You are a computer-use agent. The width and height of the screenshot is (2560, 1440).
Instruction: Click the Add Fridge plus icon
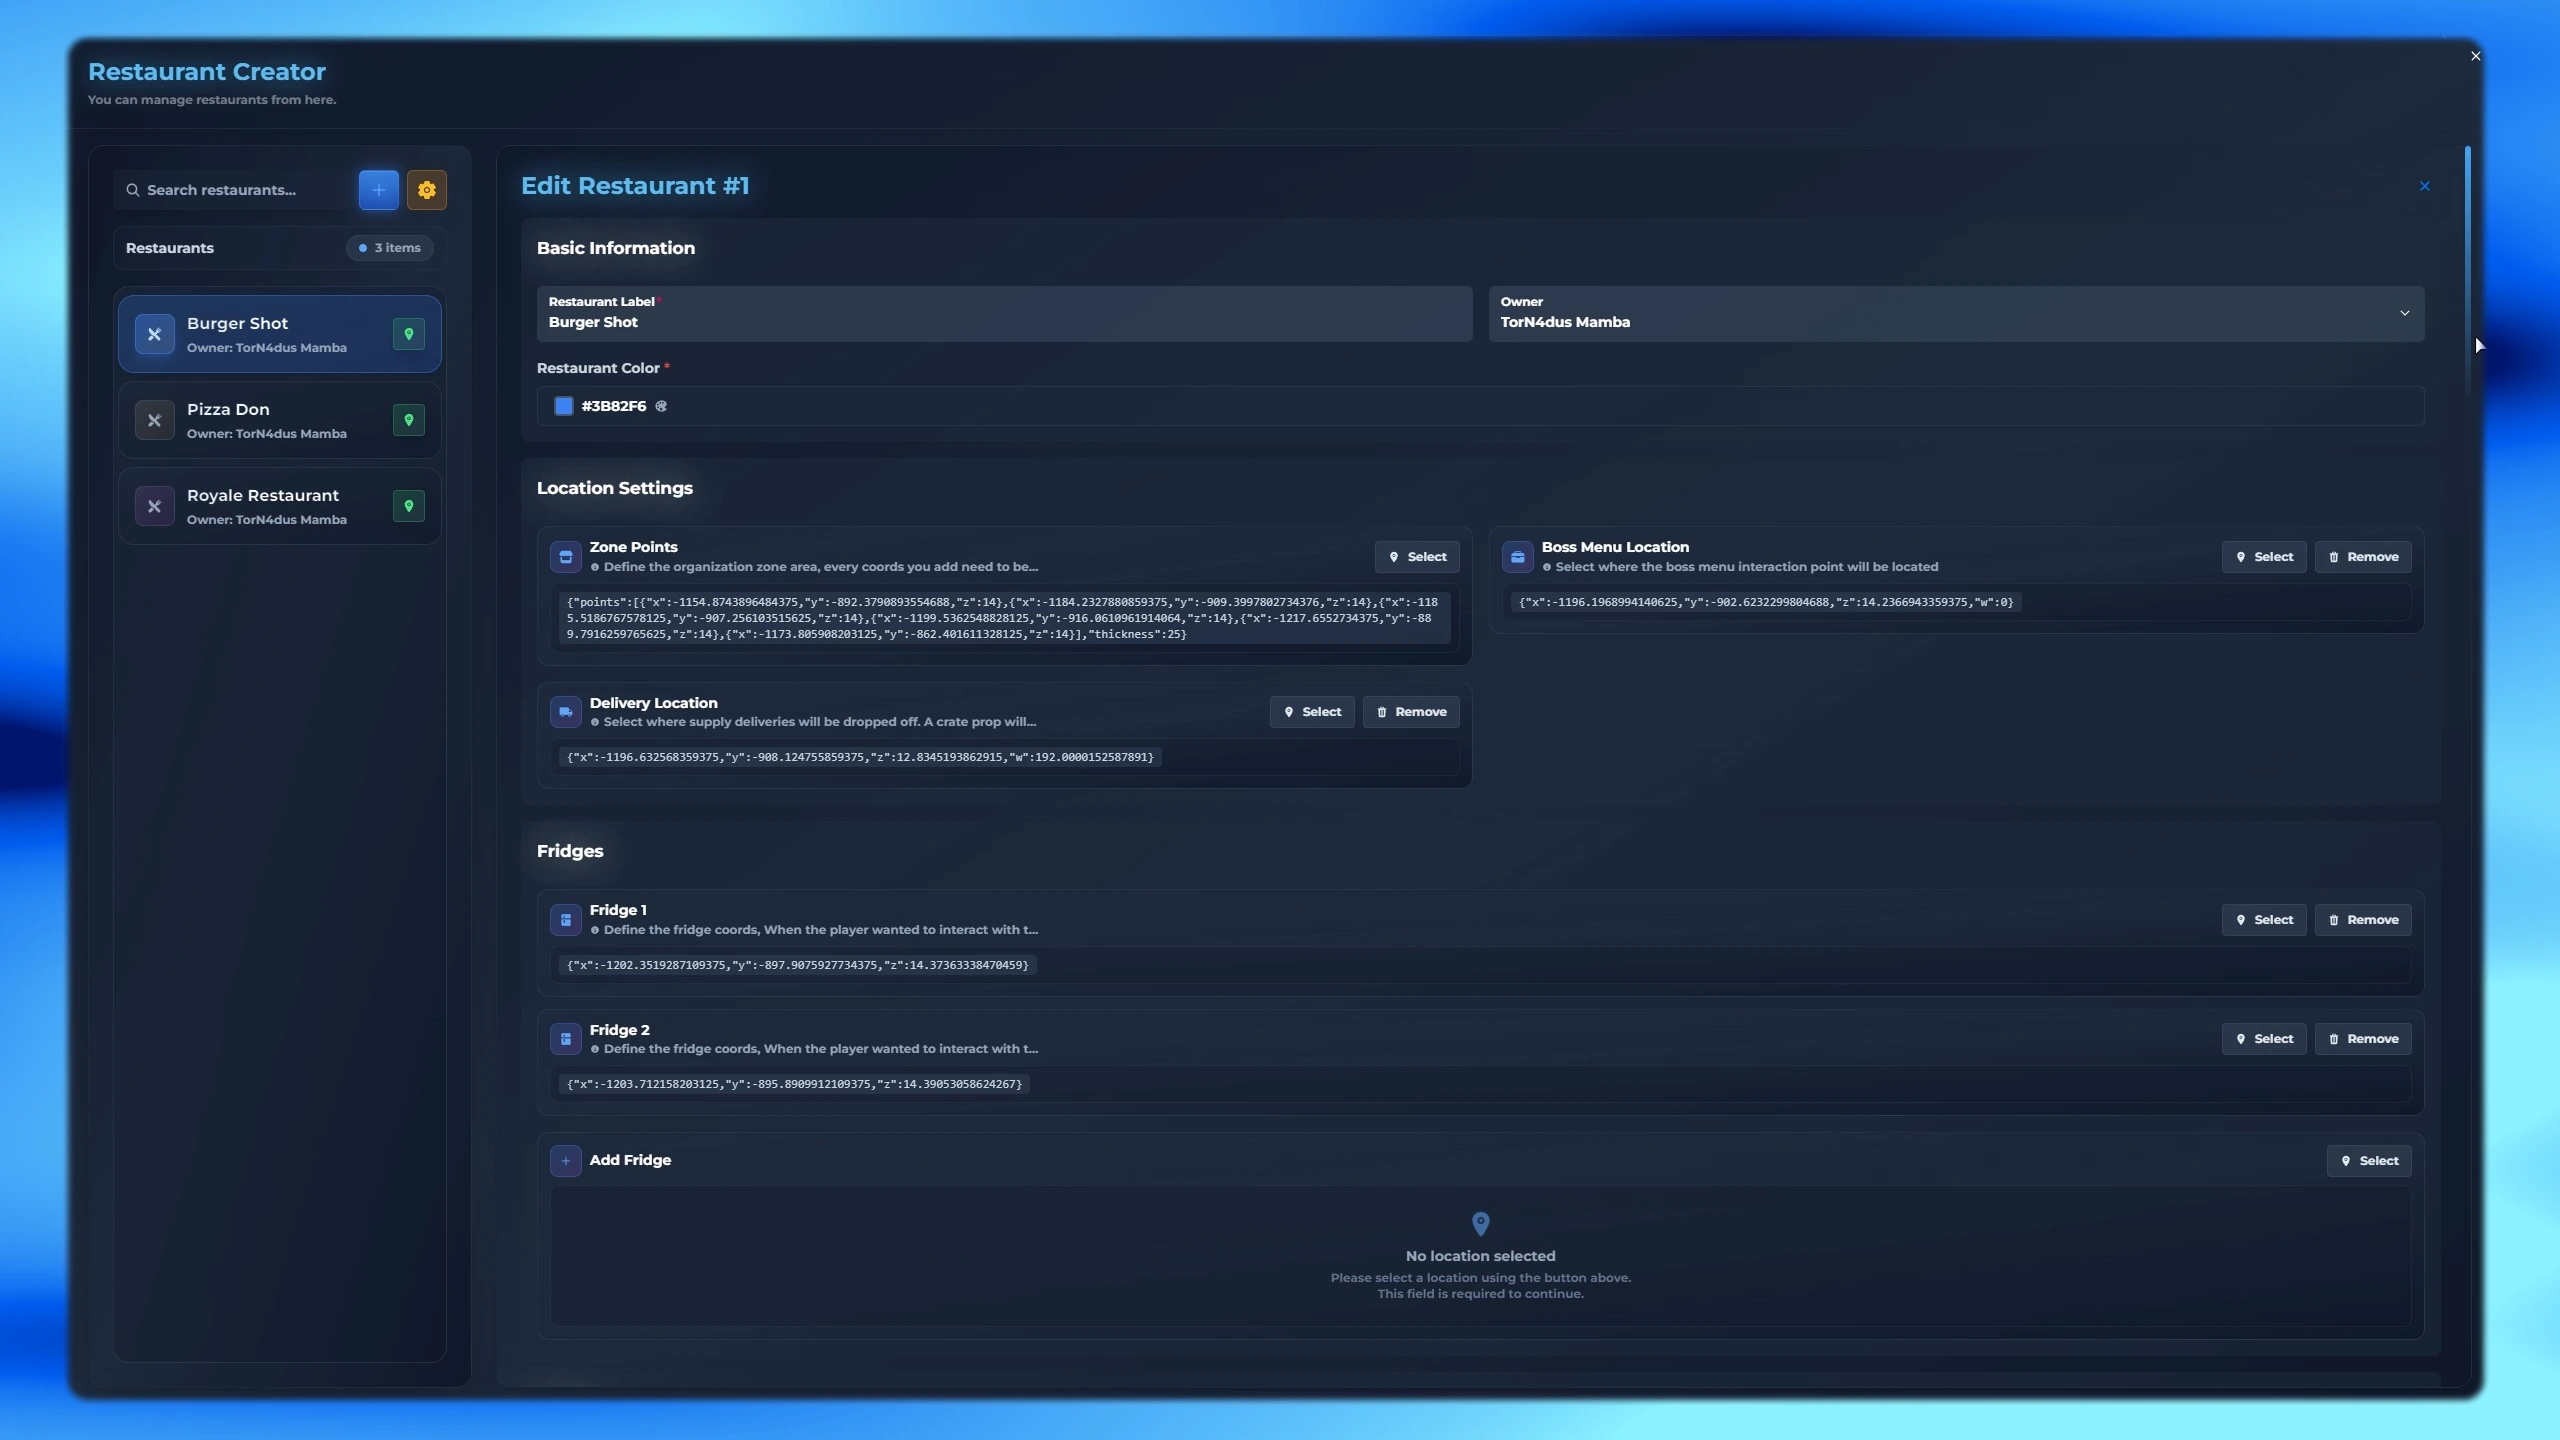point(565,1161)
